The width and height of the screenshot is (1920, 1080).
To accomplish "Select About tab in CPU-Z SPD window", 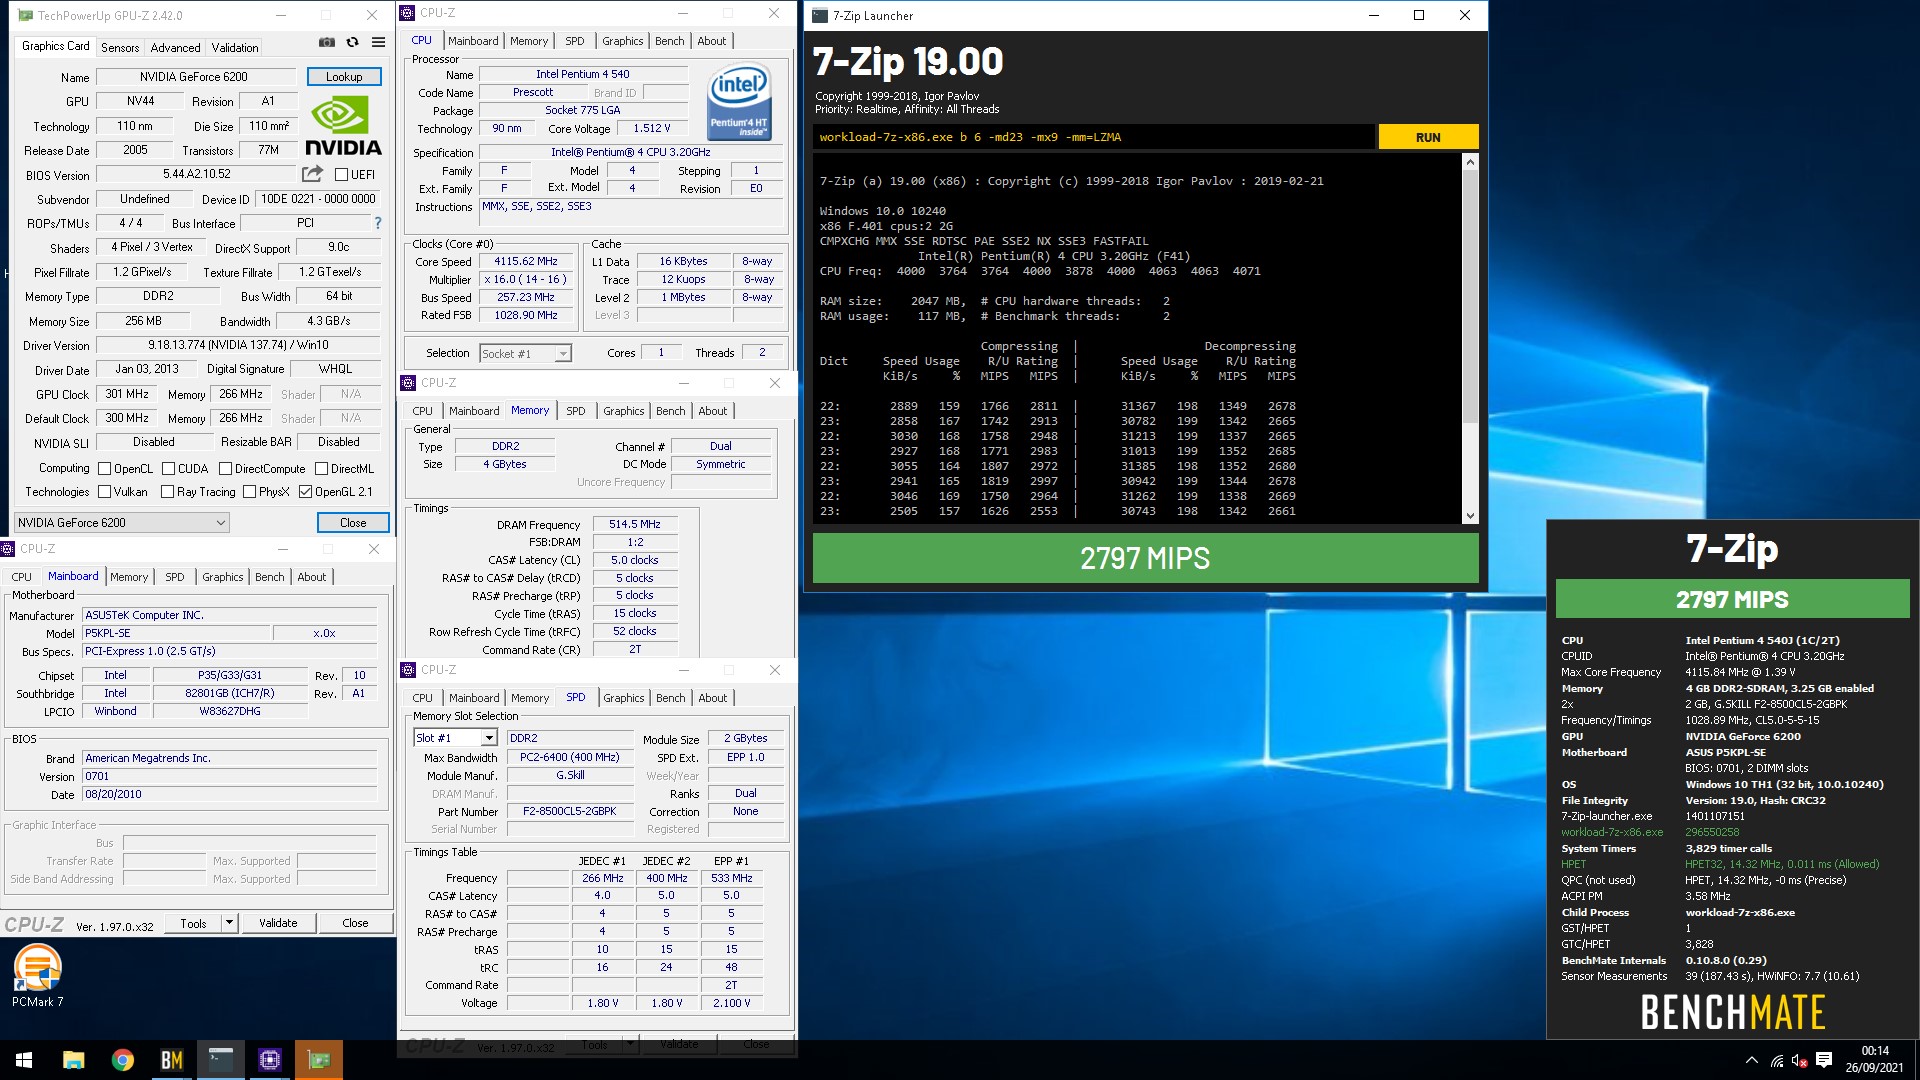I will click(x=713, y=698).
